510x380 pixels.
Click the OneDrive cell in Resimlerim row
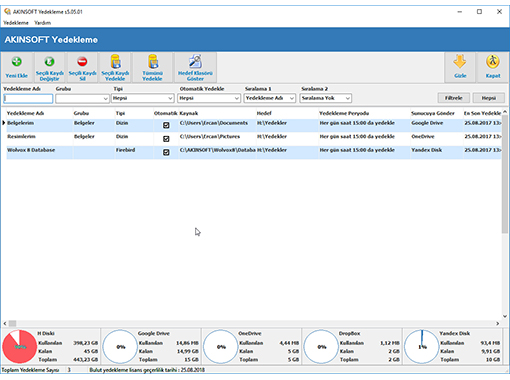coord(423,137)
